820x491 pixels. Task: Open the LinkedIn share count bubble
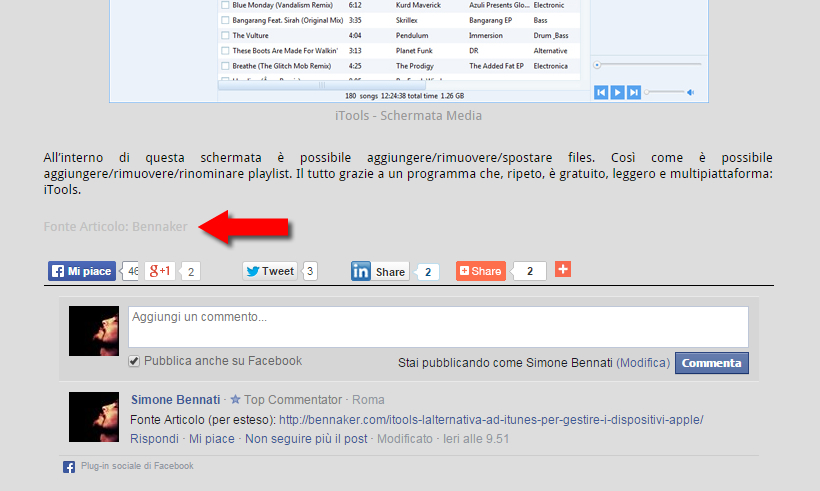[x=427, y=272]
